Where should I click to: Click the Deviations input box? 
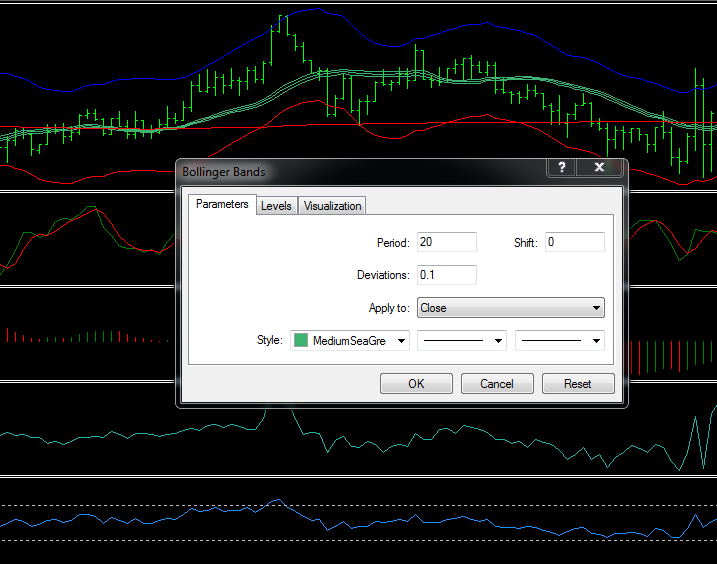[446, 275]
